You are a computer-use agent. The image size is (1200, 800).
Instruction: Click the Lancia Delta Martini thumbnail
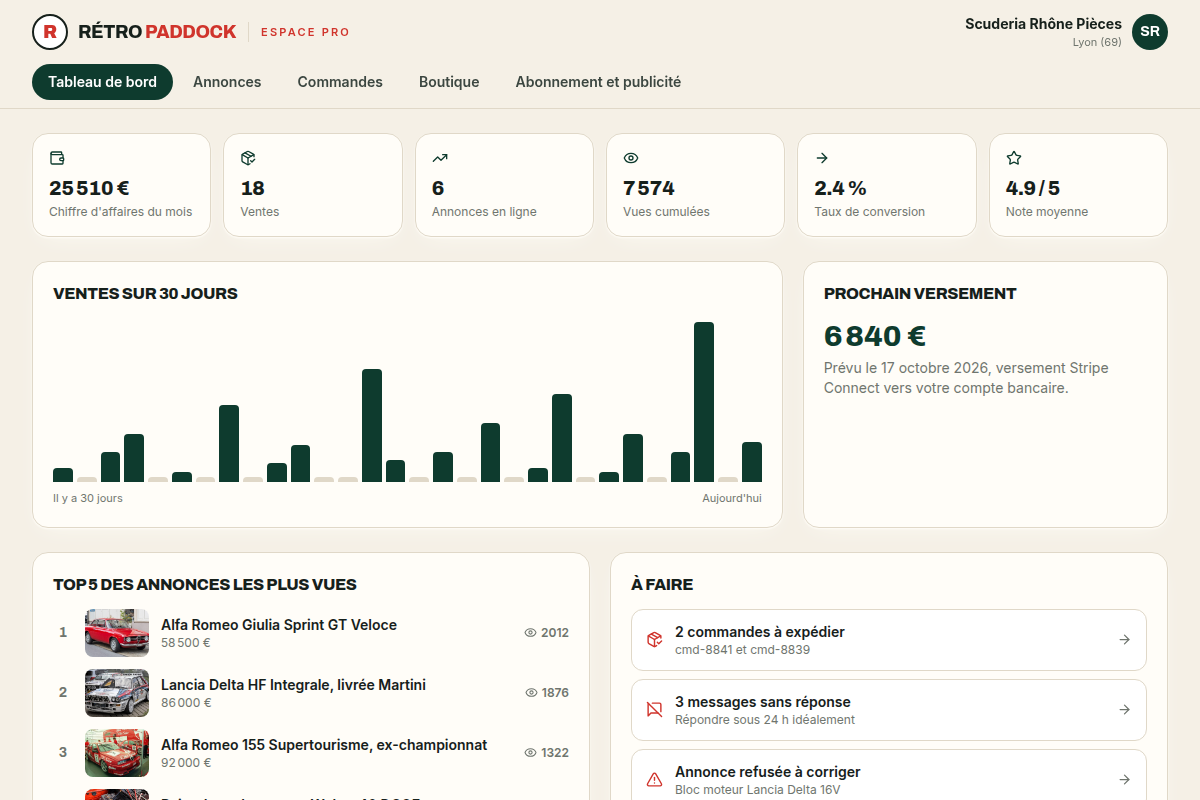pos(117,693)
